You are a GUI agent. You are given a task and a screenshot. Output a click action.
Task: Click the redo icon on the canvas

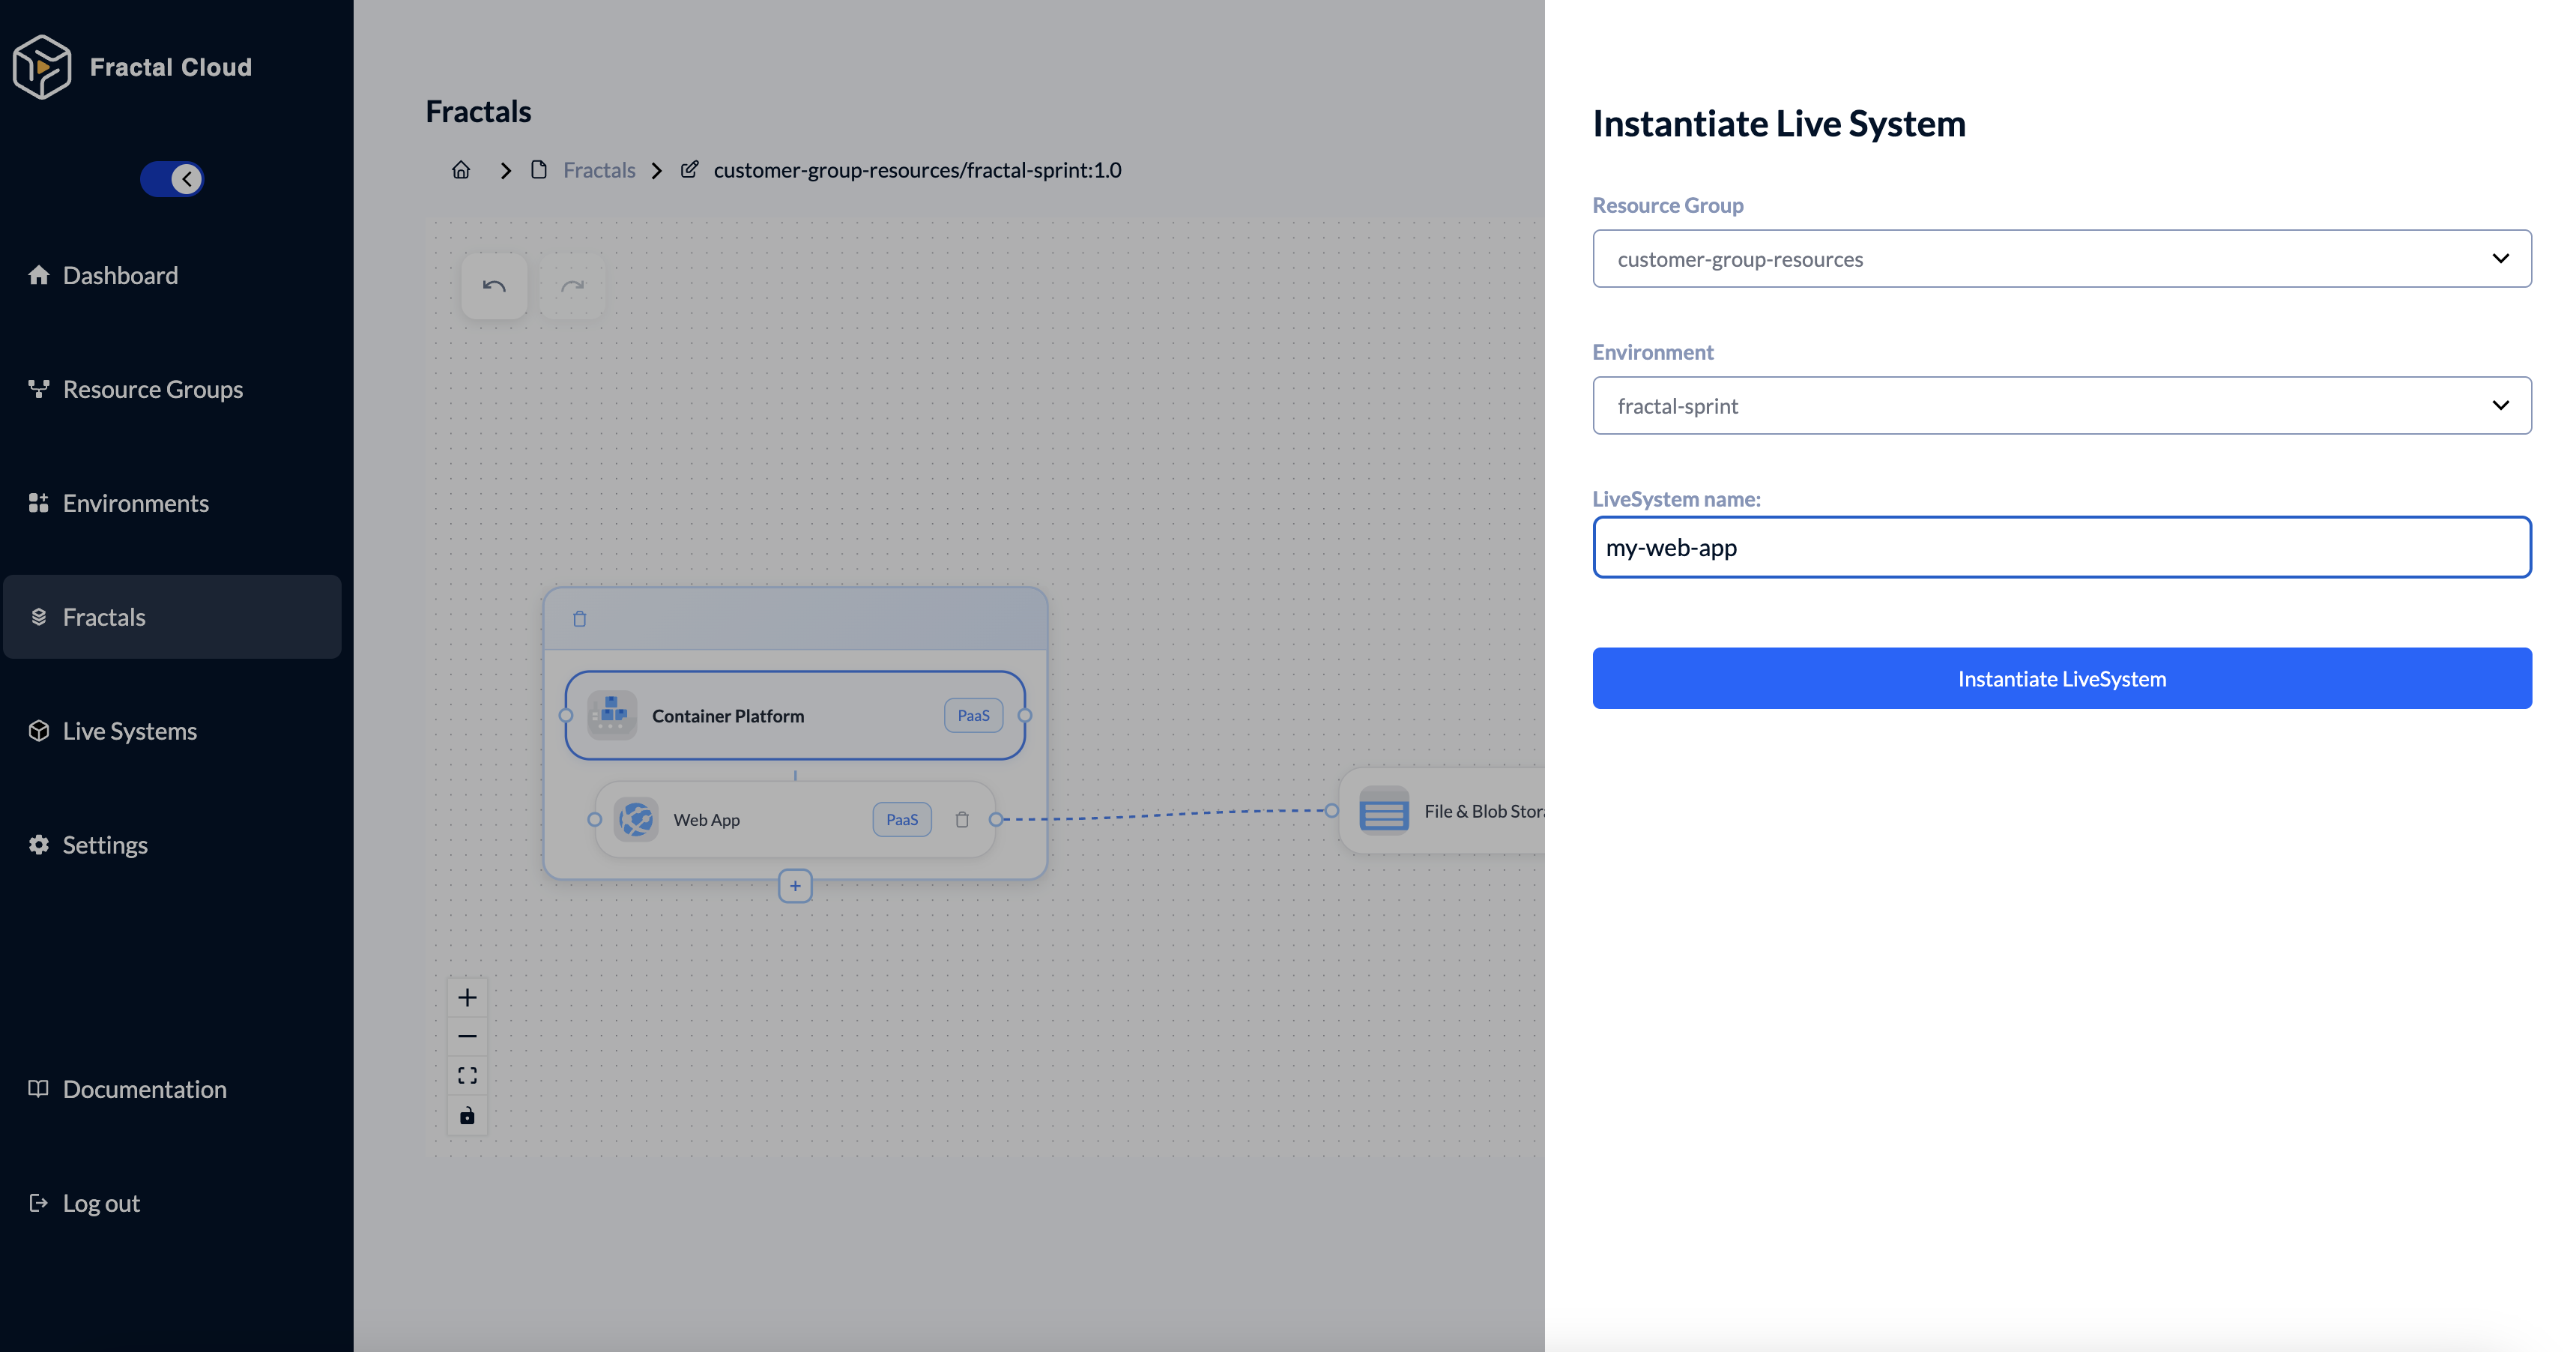[x=573, y=287]
